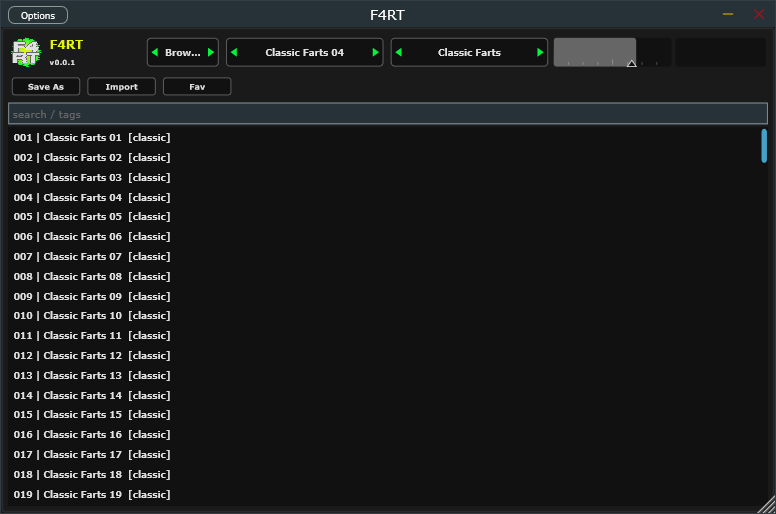Click the Fav button
Image resolution: width=776 pixels, height=514 pixels.
(197, 87)
